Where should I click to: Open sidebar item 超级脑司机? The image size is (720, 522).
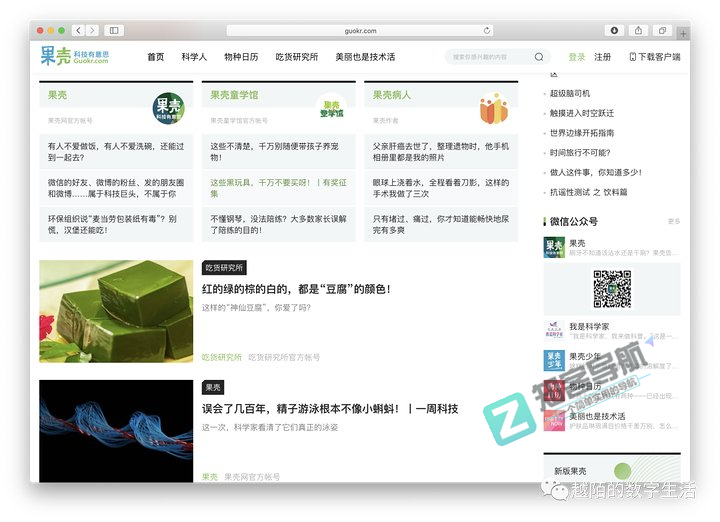coord(570,94)
